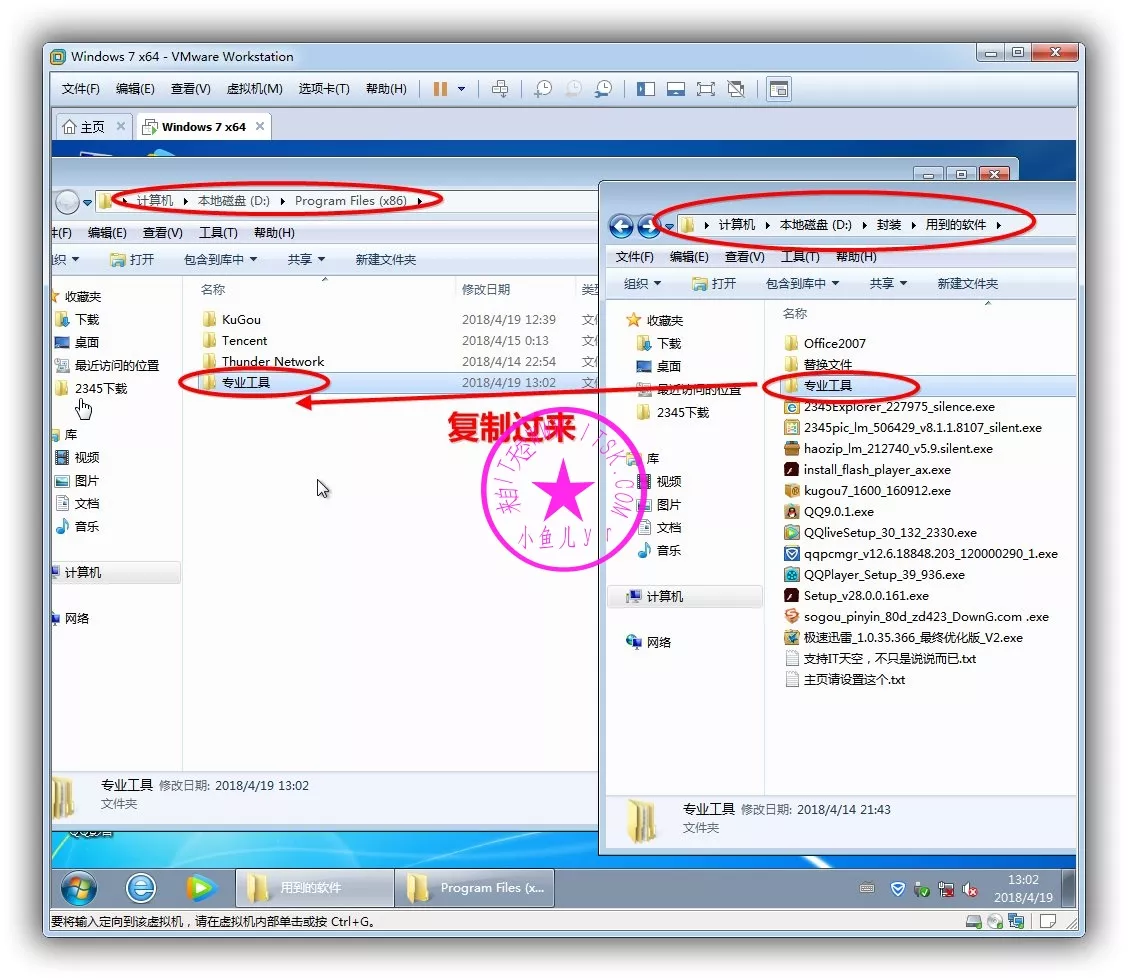Open the snapshot manager icon
The image size is (1128, 980).
coord(603,89)
